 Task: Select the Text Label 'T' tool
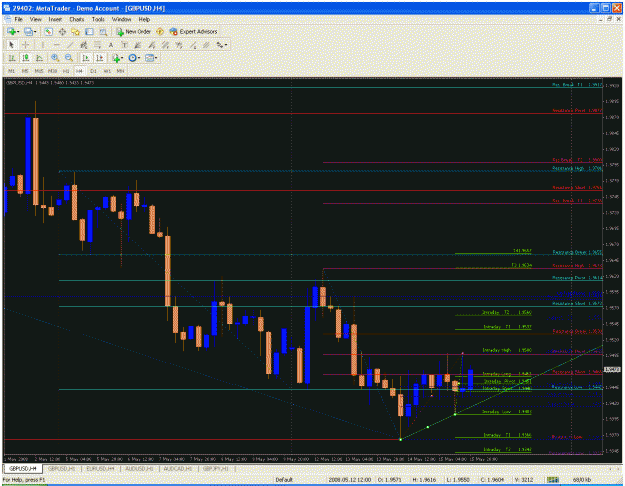pyautogui.click(x=124, y=45)
